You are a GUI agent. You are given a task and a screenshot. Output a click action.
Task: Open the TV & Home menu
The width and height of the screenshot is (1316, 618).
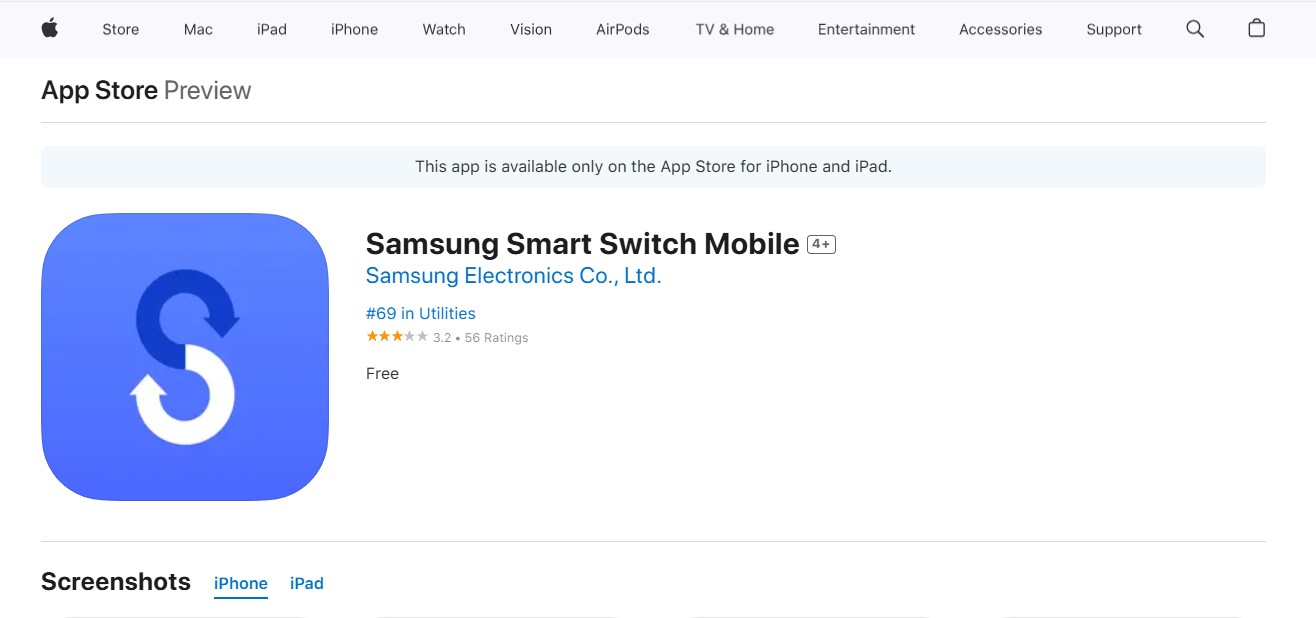point(735,29)
